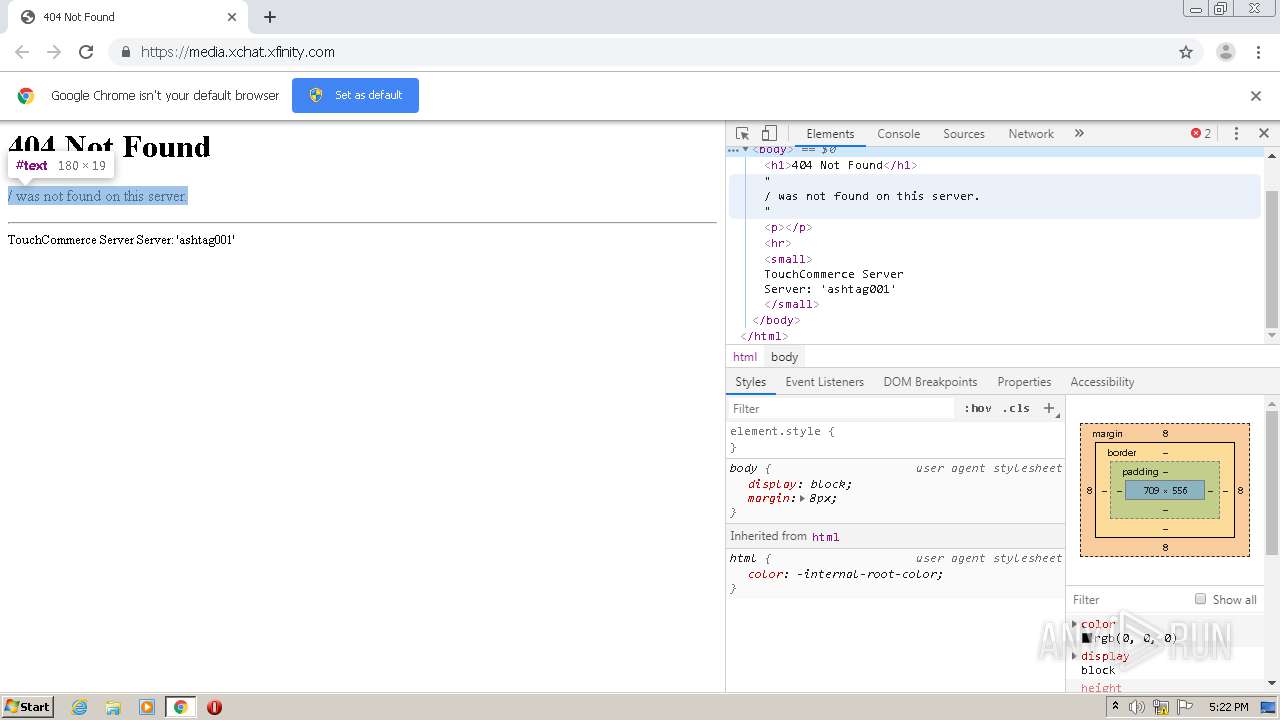The height and width of the screenshot is (720, 1280).
Task: Switch to the Console panel
Action: click(898, 134)
